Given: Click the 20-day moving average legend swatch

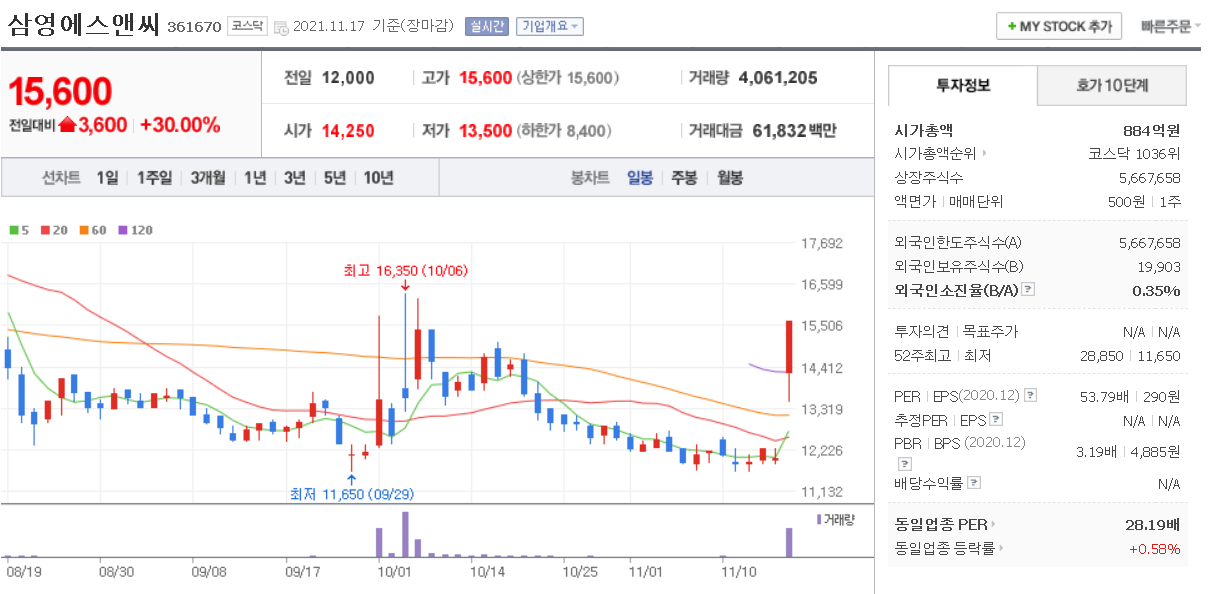Looking at the screenshot, I should (46, 230).
